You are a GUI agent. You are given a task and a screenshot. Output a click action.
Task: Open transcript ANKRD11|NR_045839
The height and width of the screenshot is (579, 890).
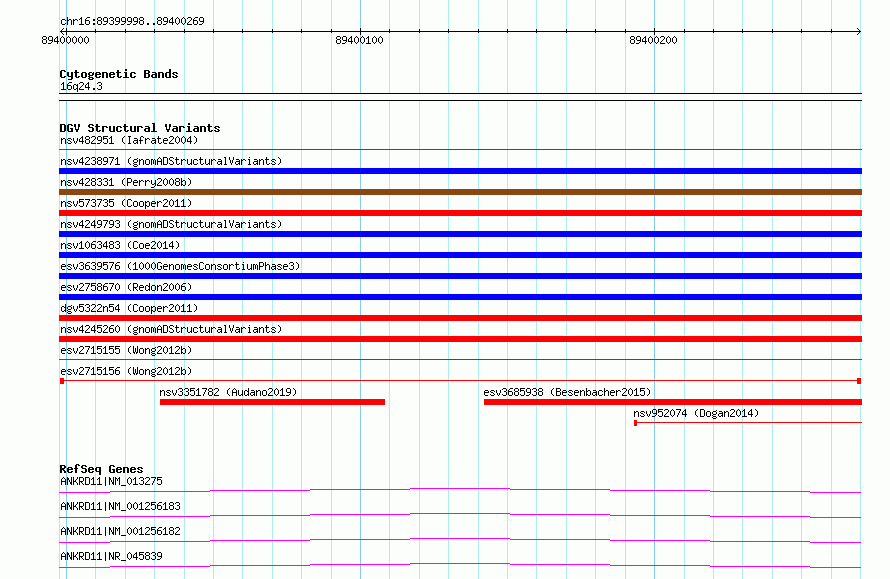[x=111, y=556]
